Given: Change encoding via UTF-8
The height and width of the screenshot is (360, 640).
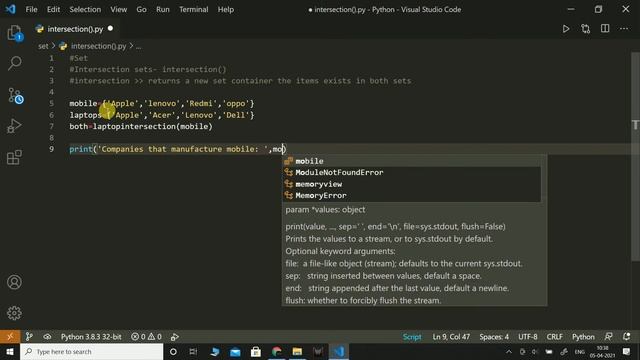Looking at the screenshot, I should (x=528, y=337).
